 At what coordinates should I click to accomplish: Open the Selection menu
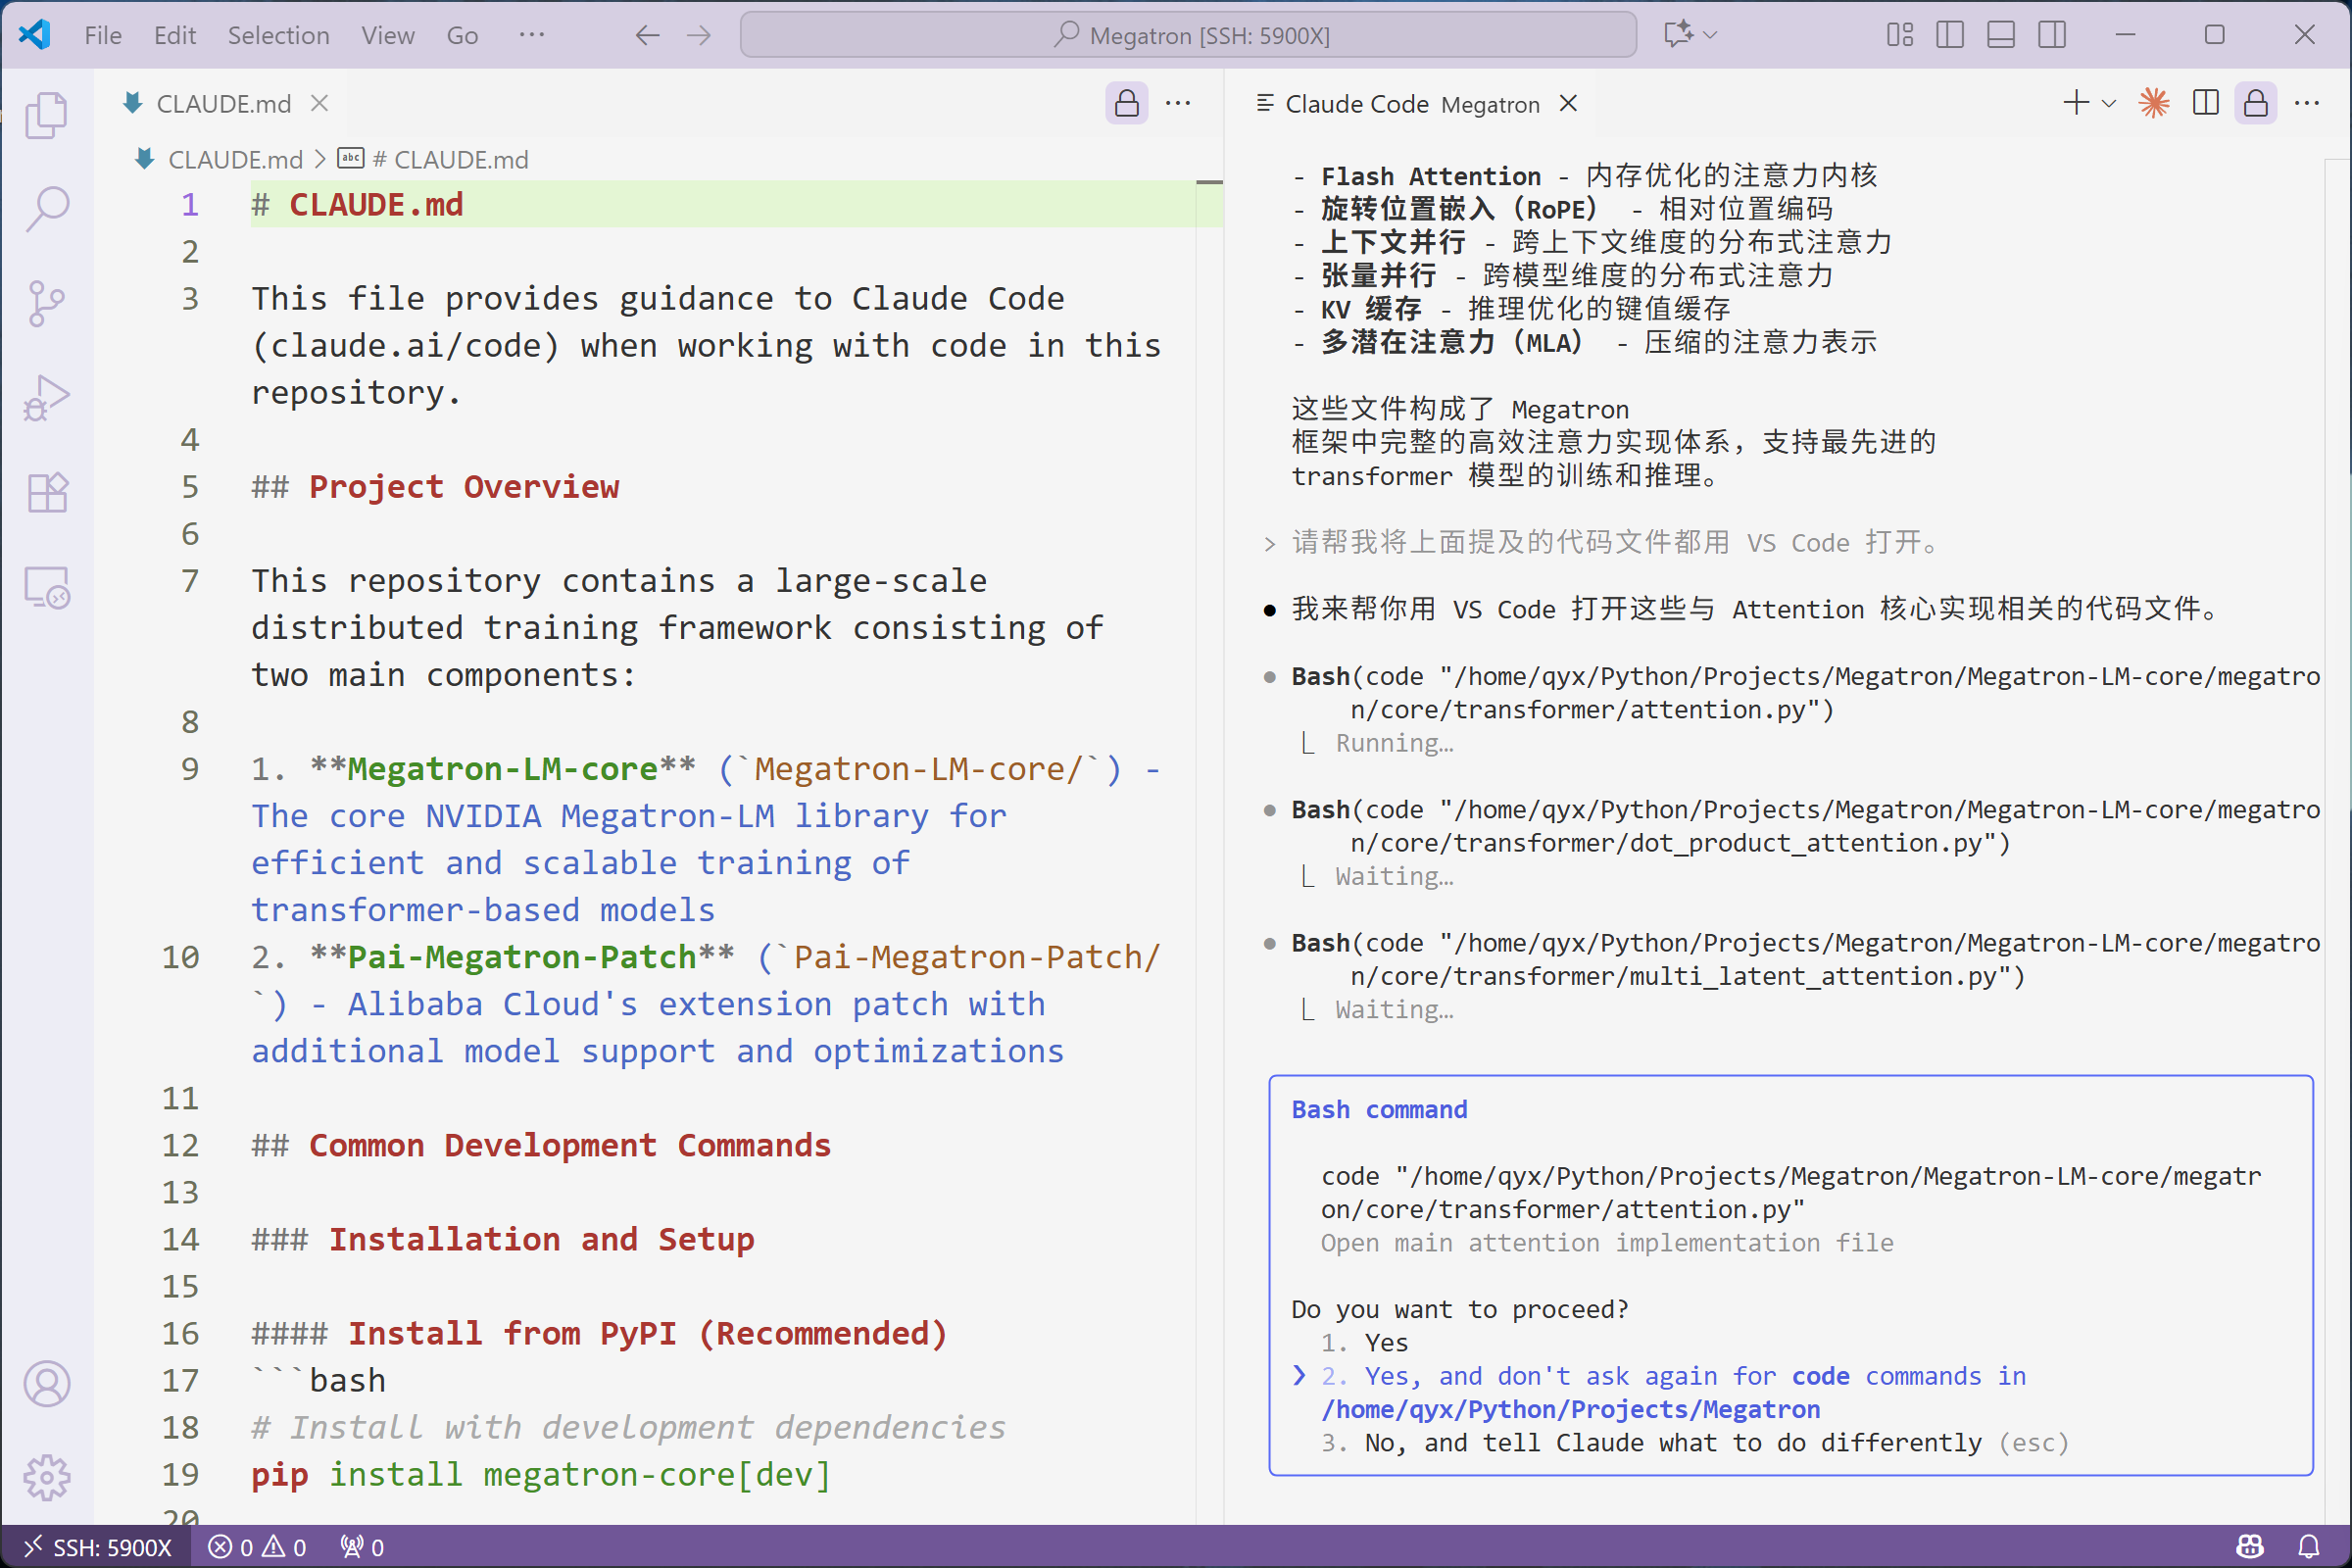(279, 35)
